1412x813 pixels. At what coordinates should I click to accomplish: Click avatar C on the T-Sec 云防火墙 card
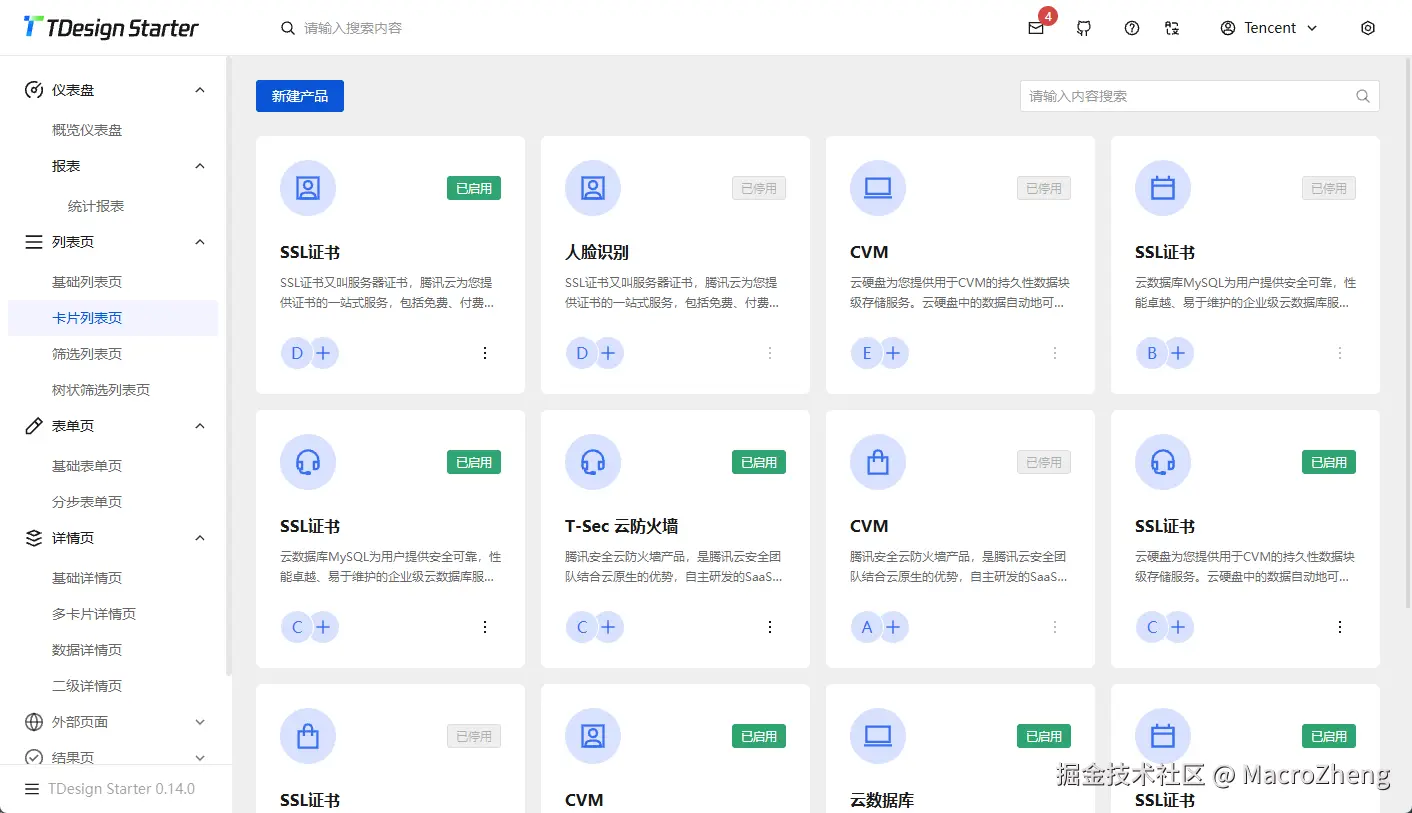[x=582, y=627]
